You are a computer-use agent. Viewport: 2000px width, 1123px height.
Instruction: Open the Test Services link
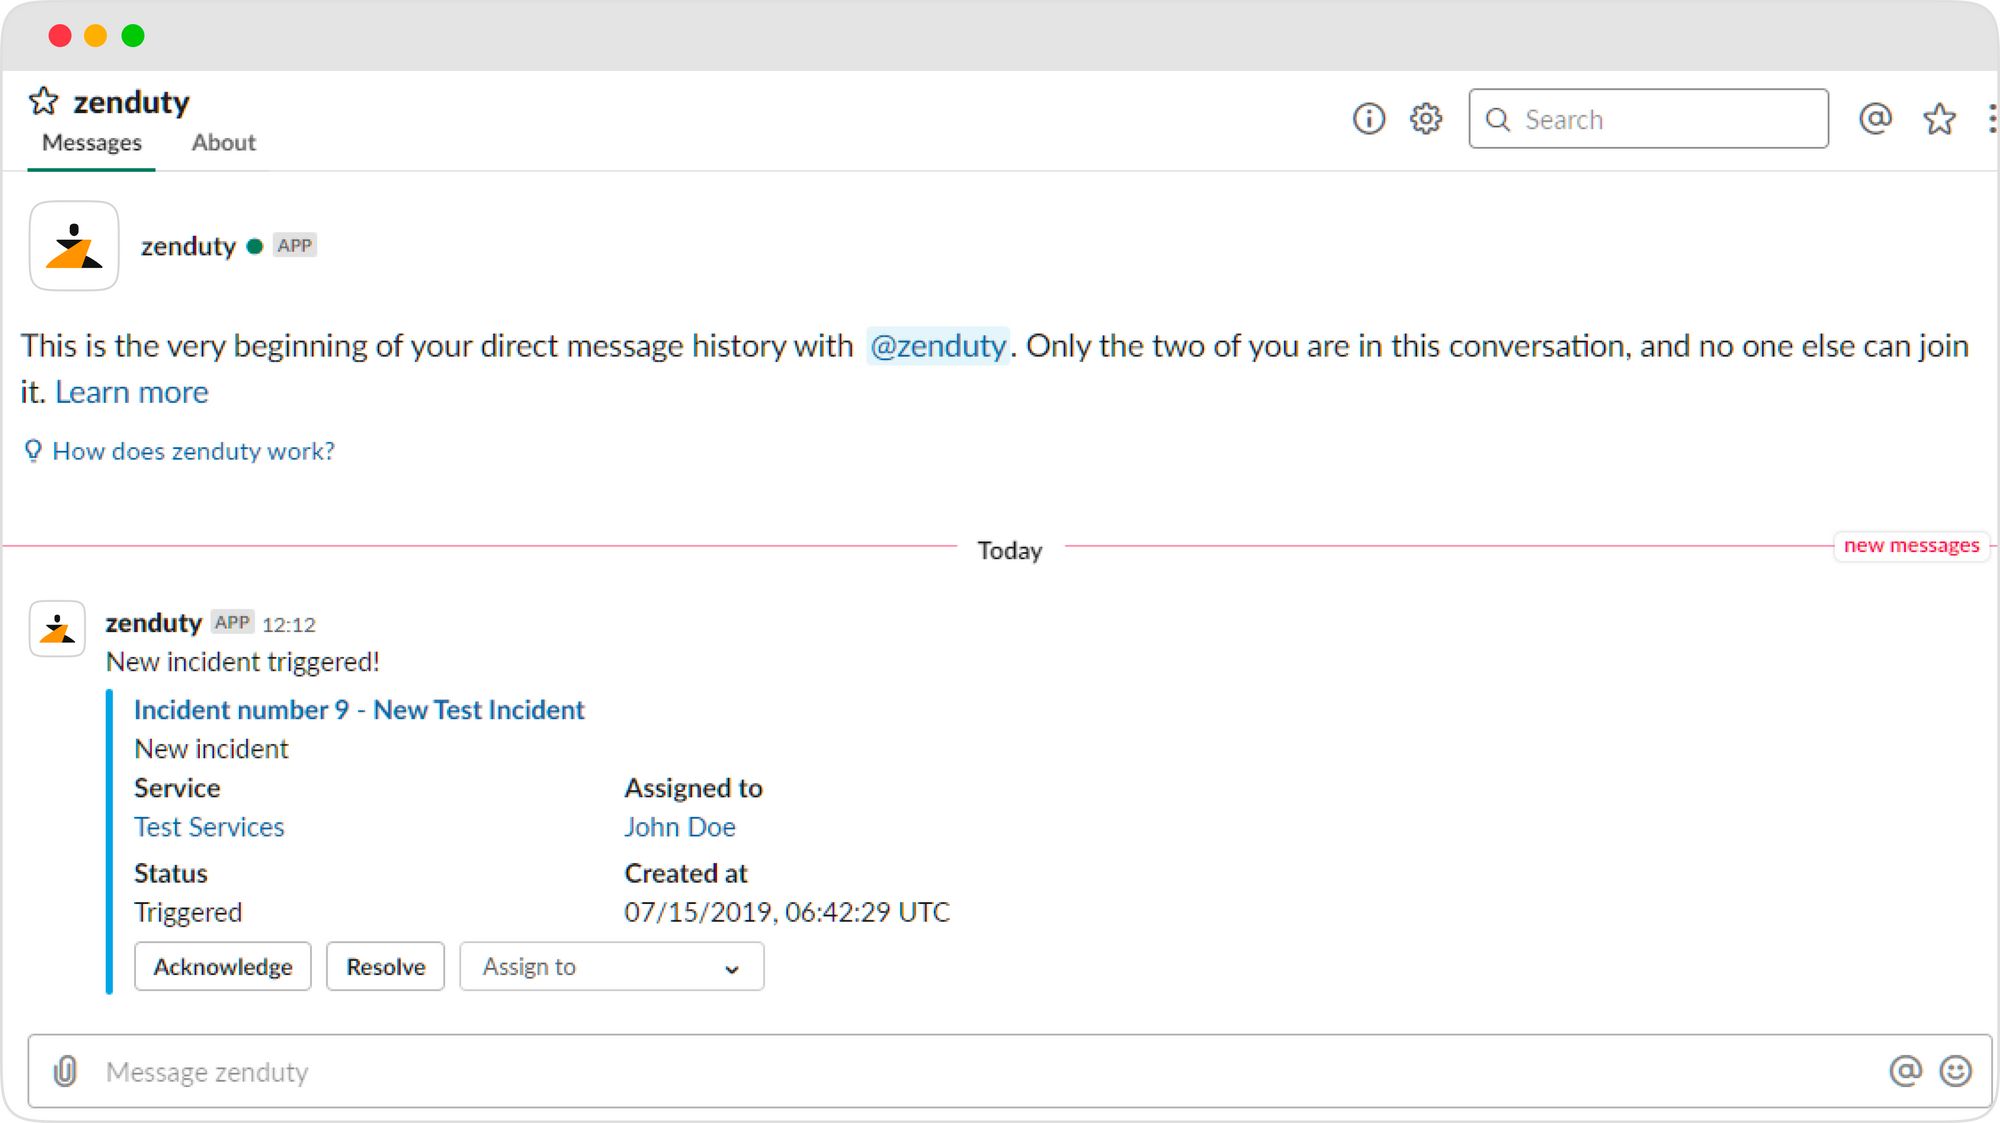pyautogui.click(x=209, y=827)
